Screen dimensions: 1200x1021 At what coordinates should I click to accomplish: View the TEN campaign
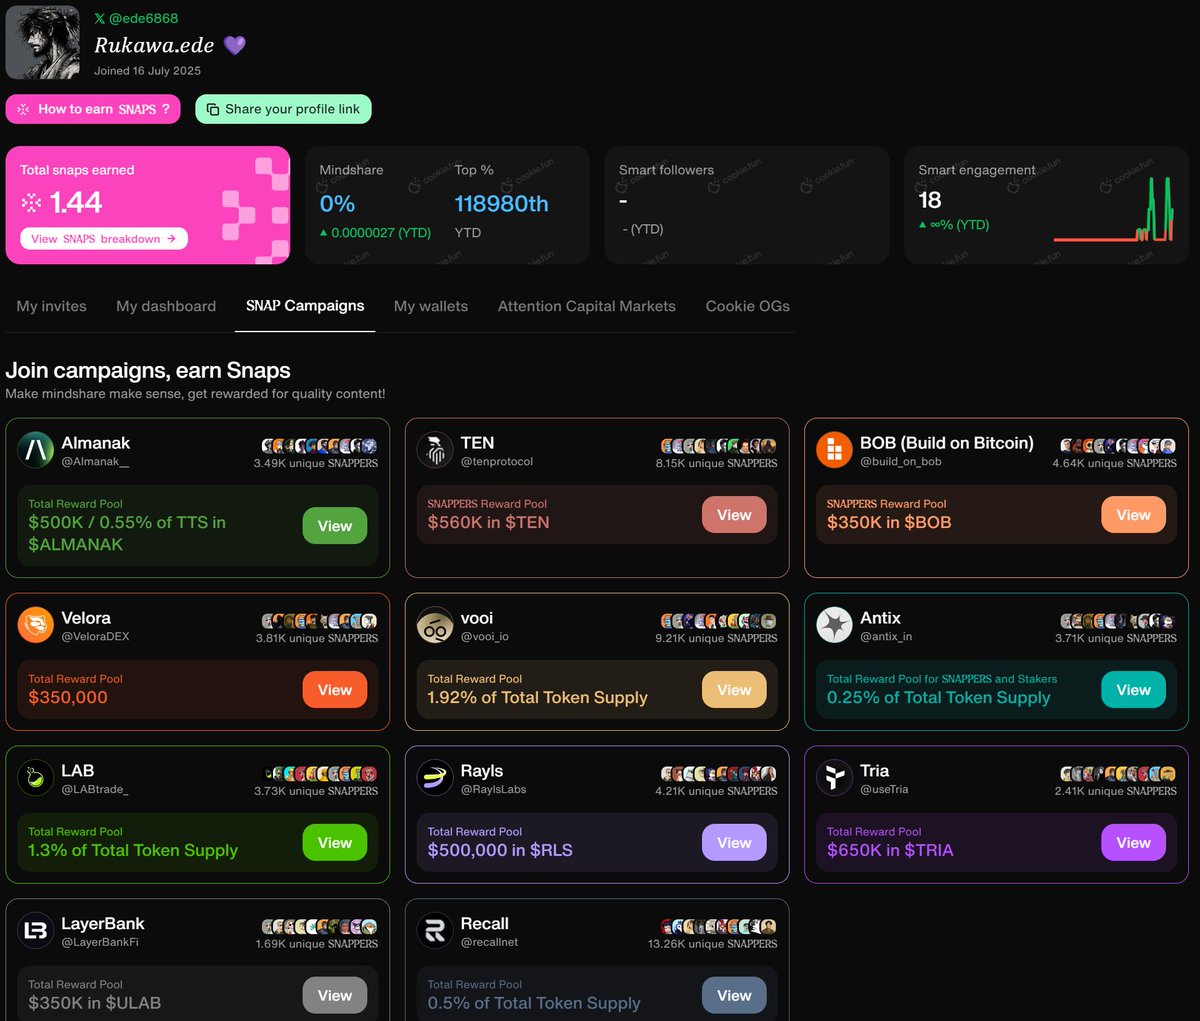point(734,515)
